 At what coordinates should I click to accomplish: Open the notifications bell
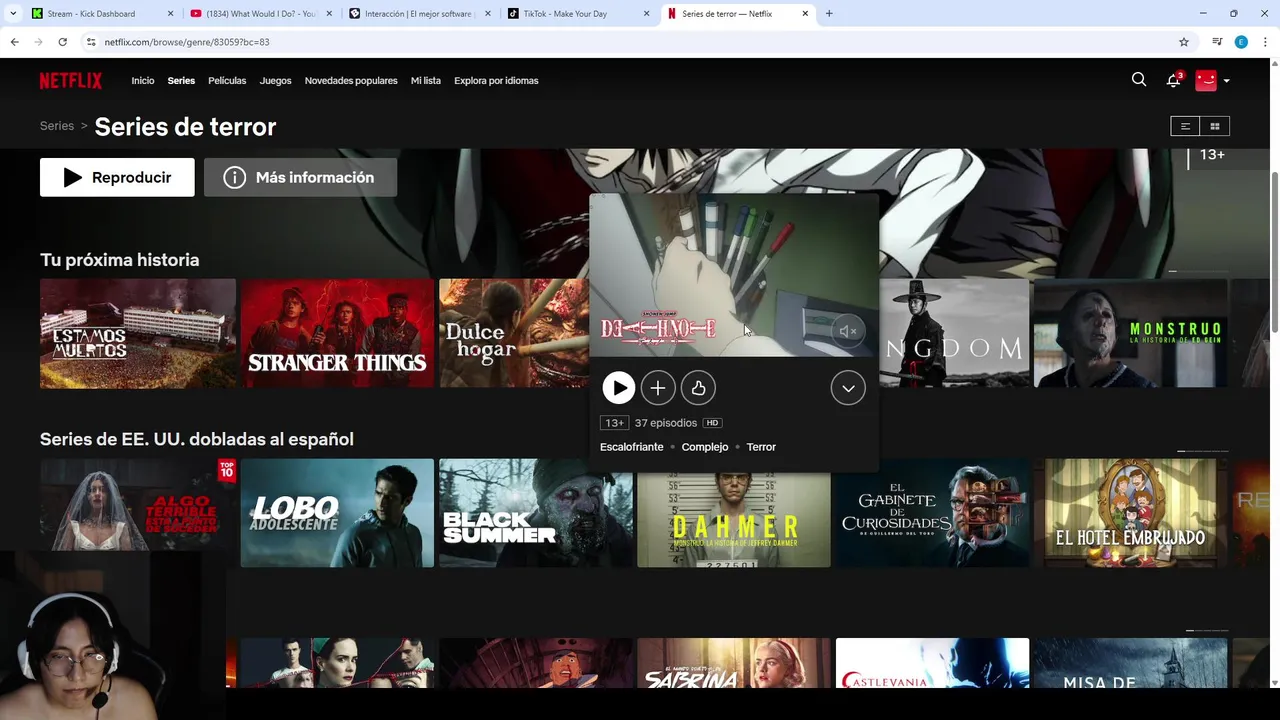tap(1174, 80)
